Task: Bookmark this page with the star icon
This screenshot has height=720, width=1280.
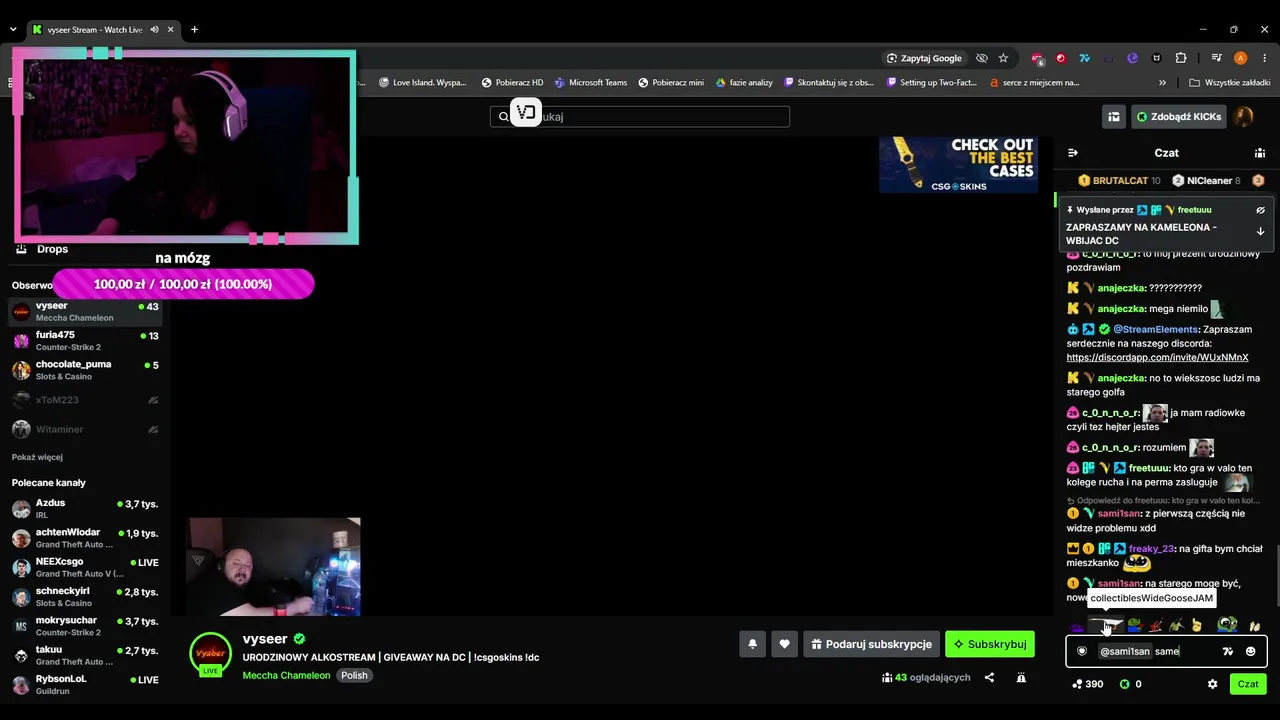Action: tap(1003, 58)
